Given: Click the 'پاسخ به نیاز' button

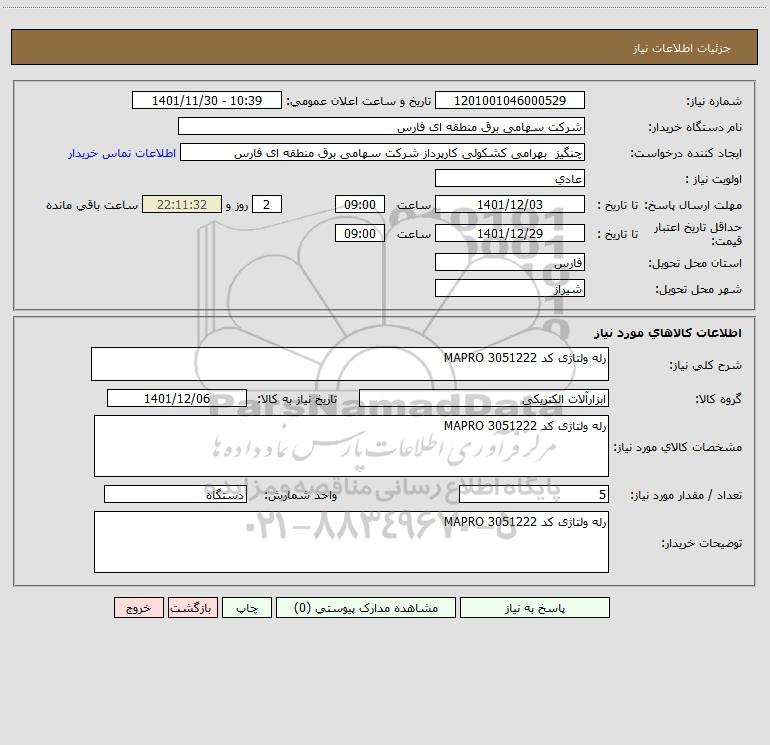Looking at the screenshot, I should (535, 608).
